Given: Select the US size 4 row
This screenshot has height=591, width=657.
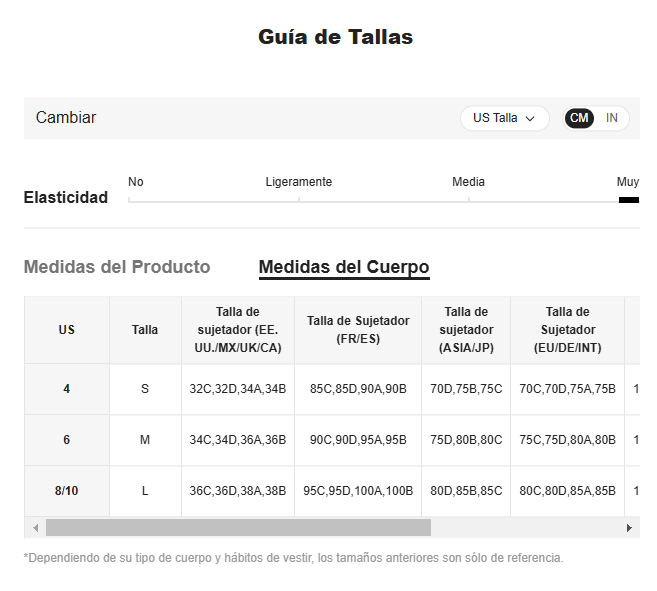Looking at the screenshot, I should (x=332, y=389).
